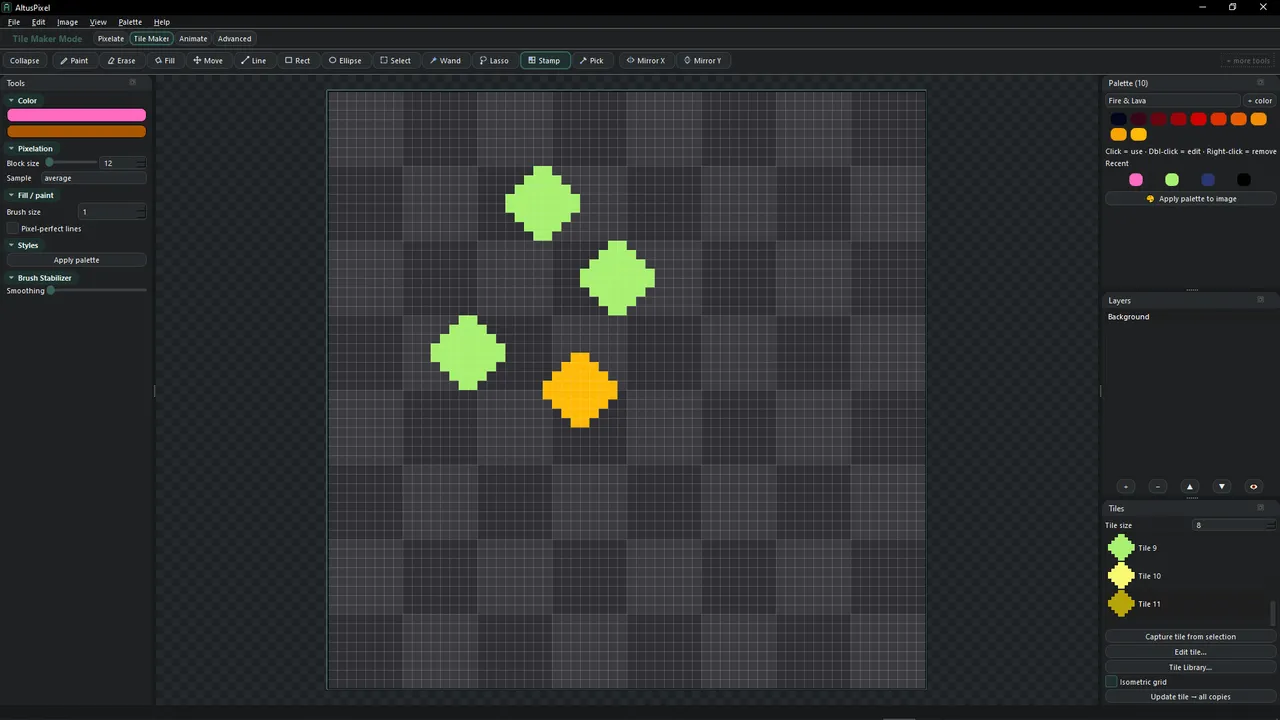Select the Pick eyedropper tool
1280x720 pixels.
(x=591, y=60)
